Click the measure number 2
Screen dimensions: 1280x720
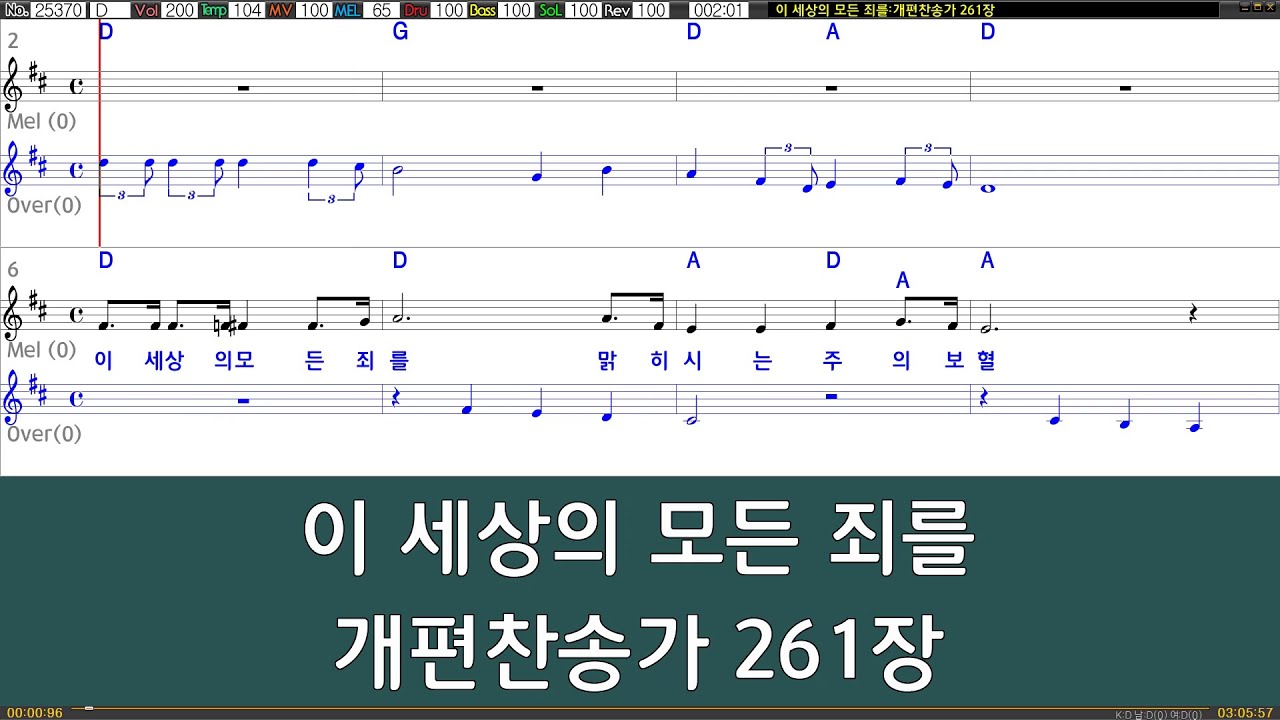click(13, 41)
